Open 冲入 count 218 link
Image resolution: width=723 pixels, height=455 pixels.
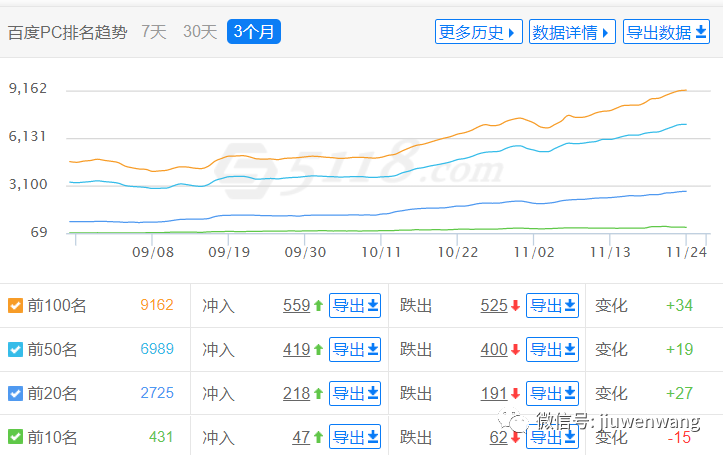(x=296, y=393)
